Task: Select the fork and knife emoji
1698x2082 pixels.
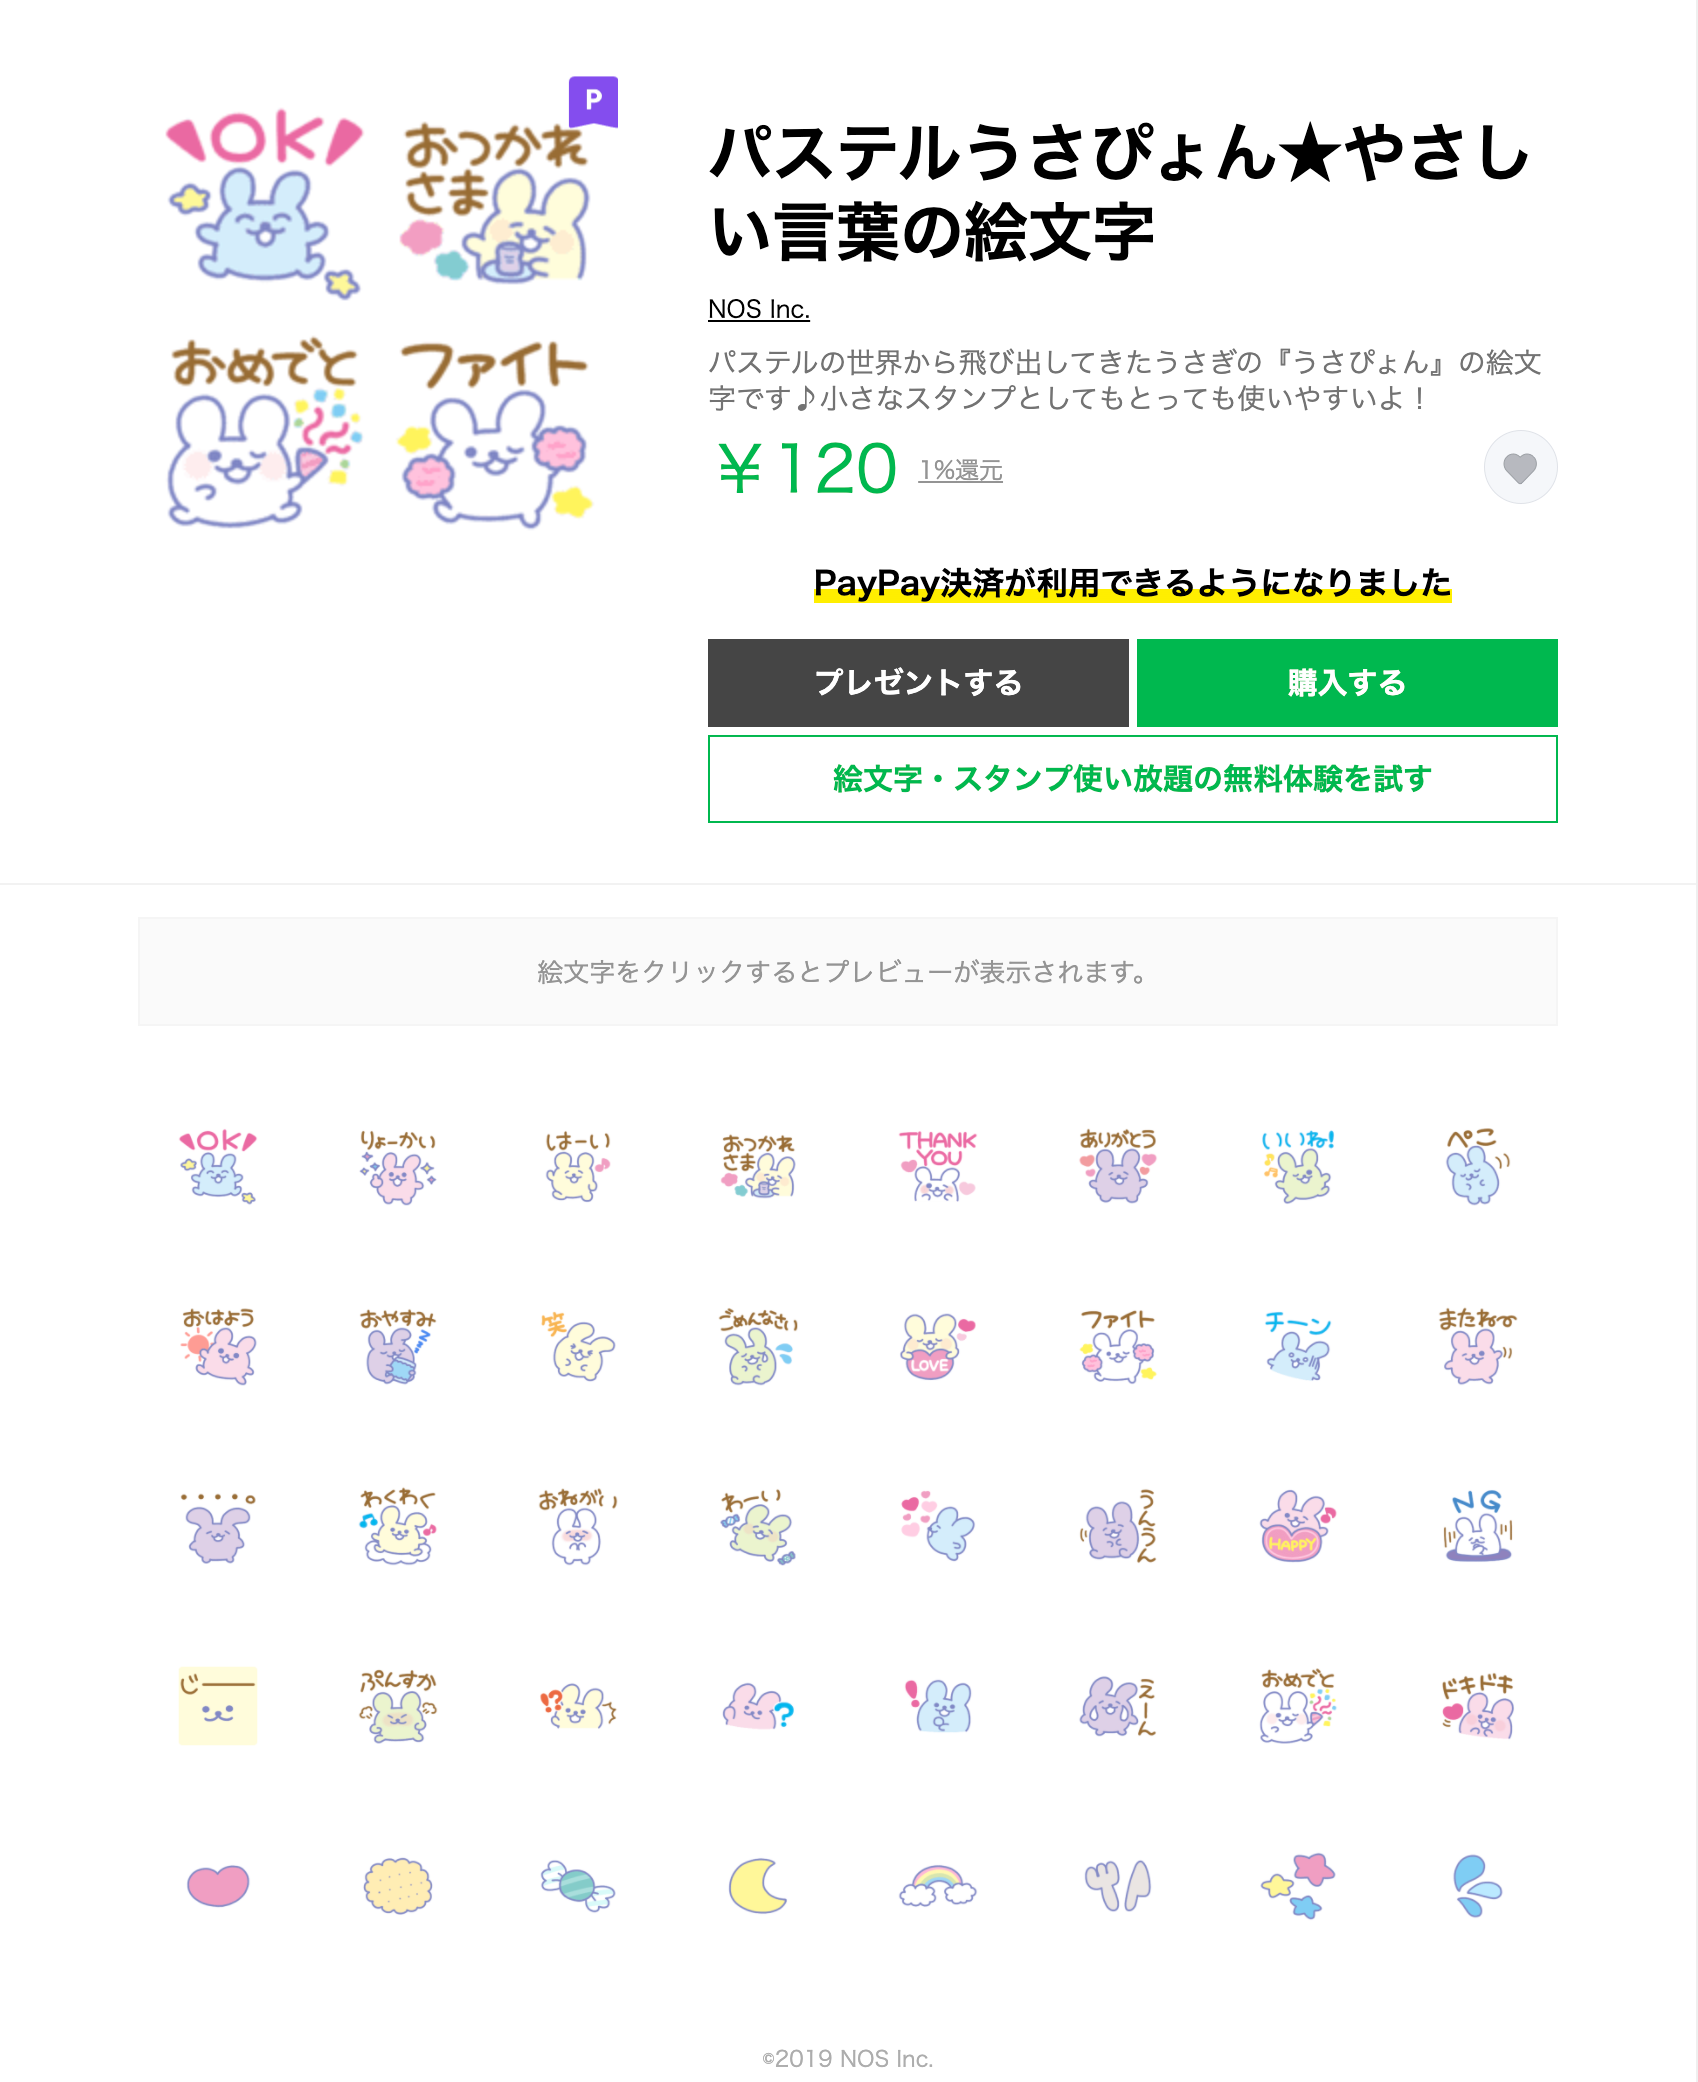Action: (1118, 1886)
